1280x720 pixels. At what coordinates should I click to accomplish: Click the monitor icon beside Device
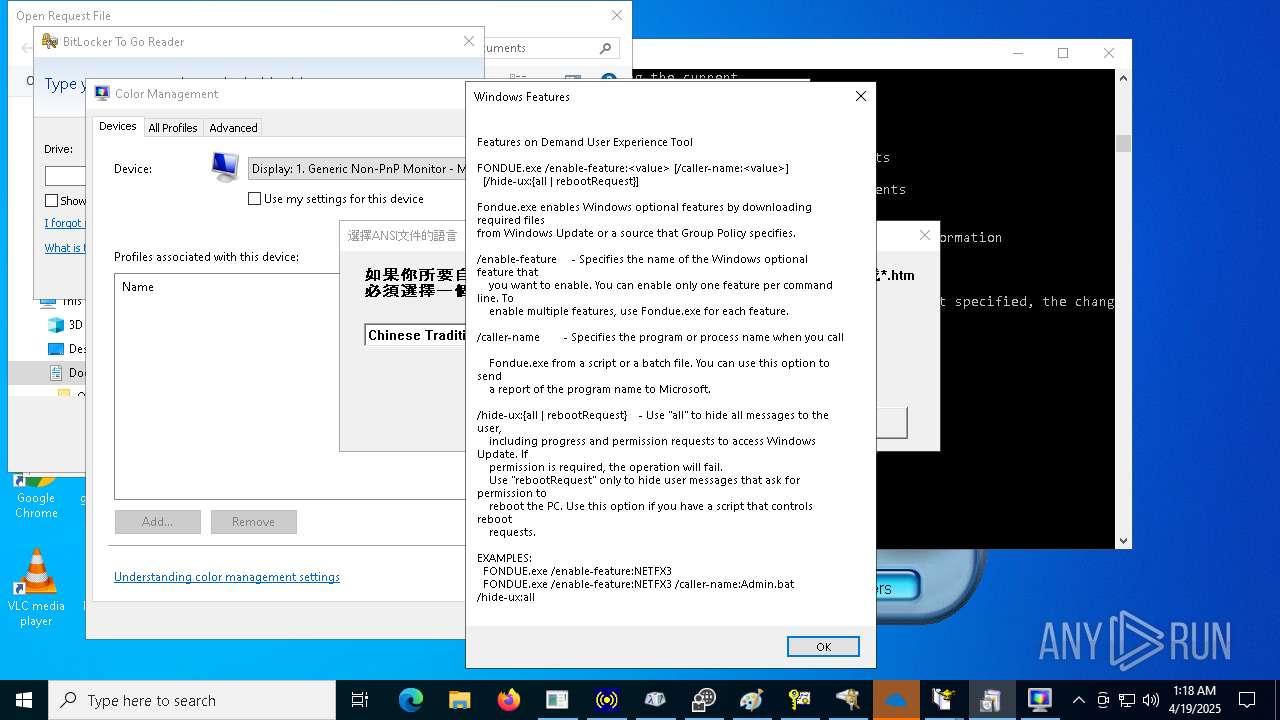point(225,167)
